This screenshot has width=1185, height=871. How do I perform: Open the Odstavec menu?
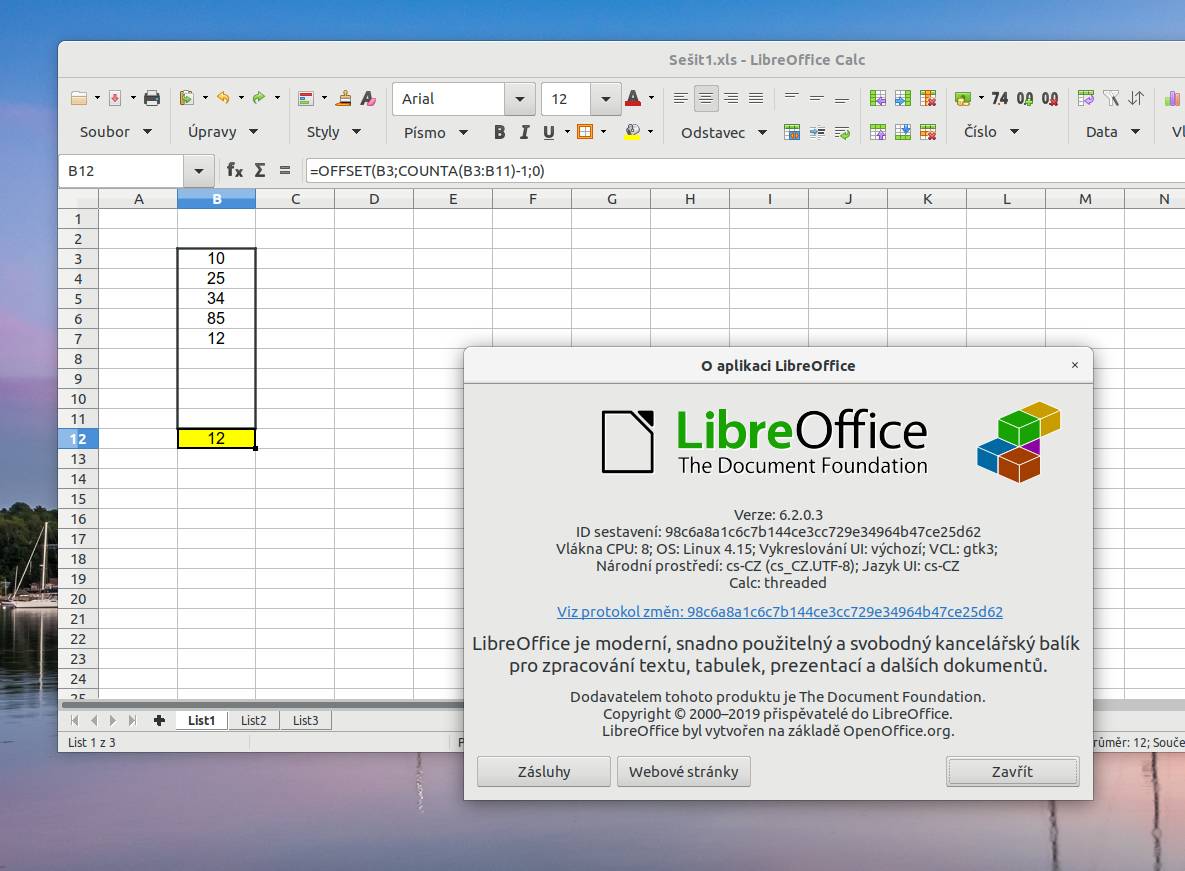pyautogui.click(x=724, y=133)
